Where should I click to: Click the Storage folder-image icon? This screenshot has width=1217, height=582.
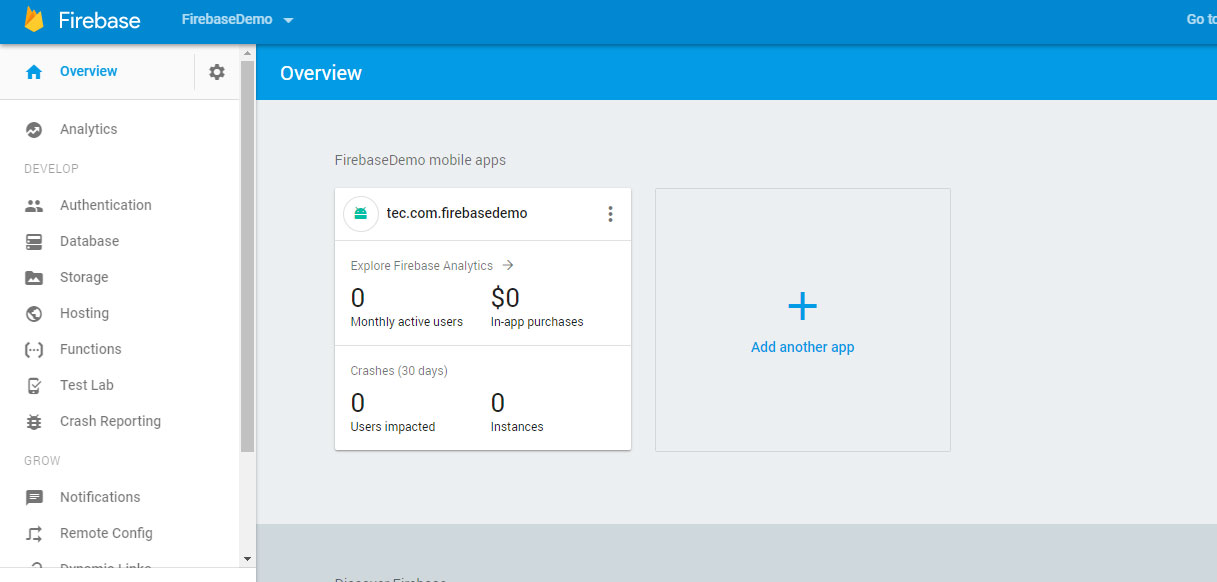(x=34, y=278)
